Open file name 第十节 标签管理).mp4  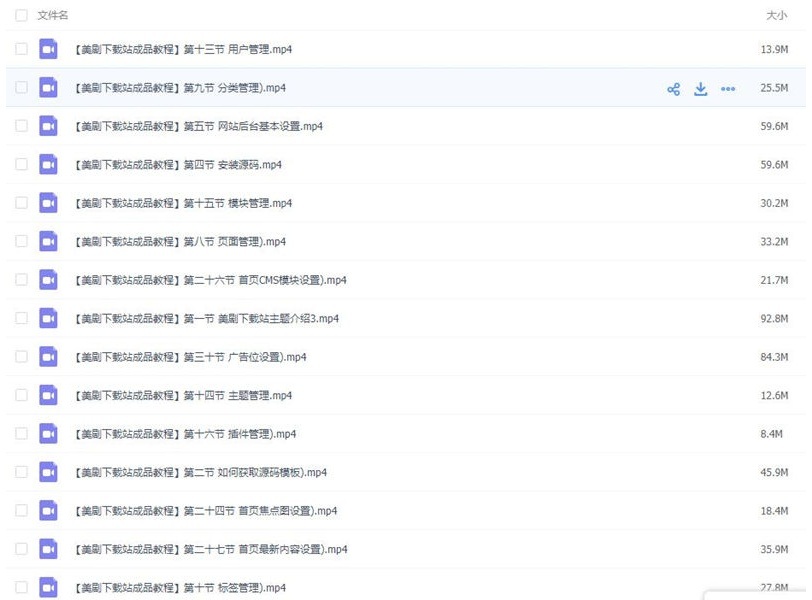(x=180, y=587)
